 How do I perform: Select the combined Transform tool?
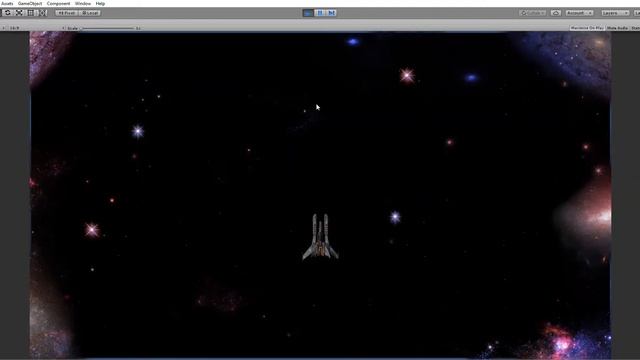click(43, 13)
